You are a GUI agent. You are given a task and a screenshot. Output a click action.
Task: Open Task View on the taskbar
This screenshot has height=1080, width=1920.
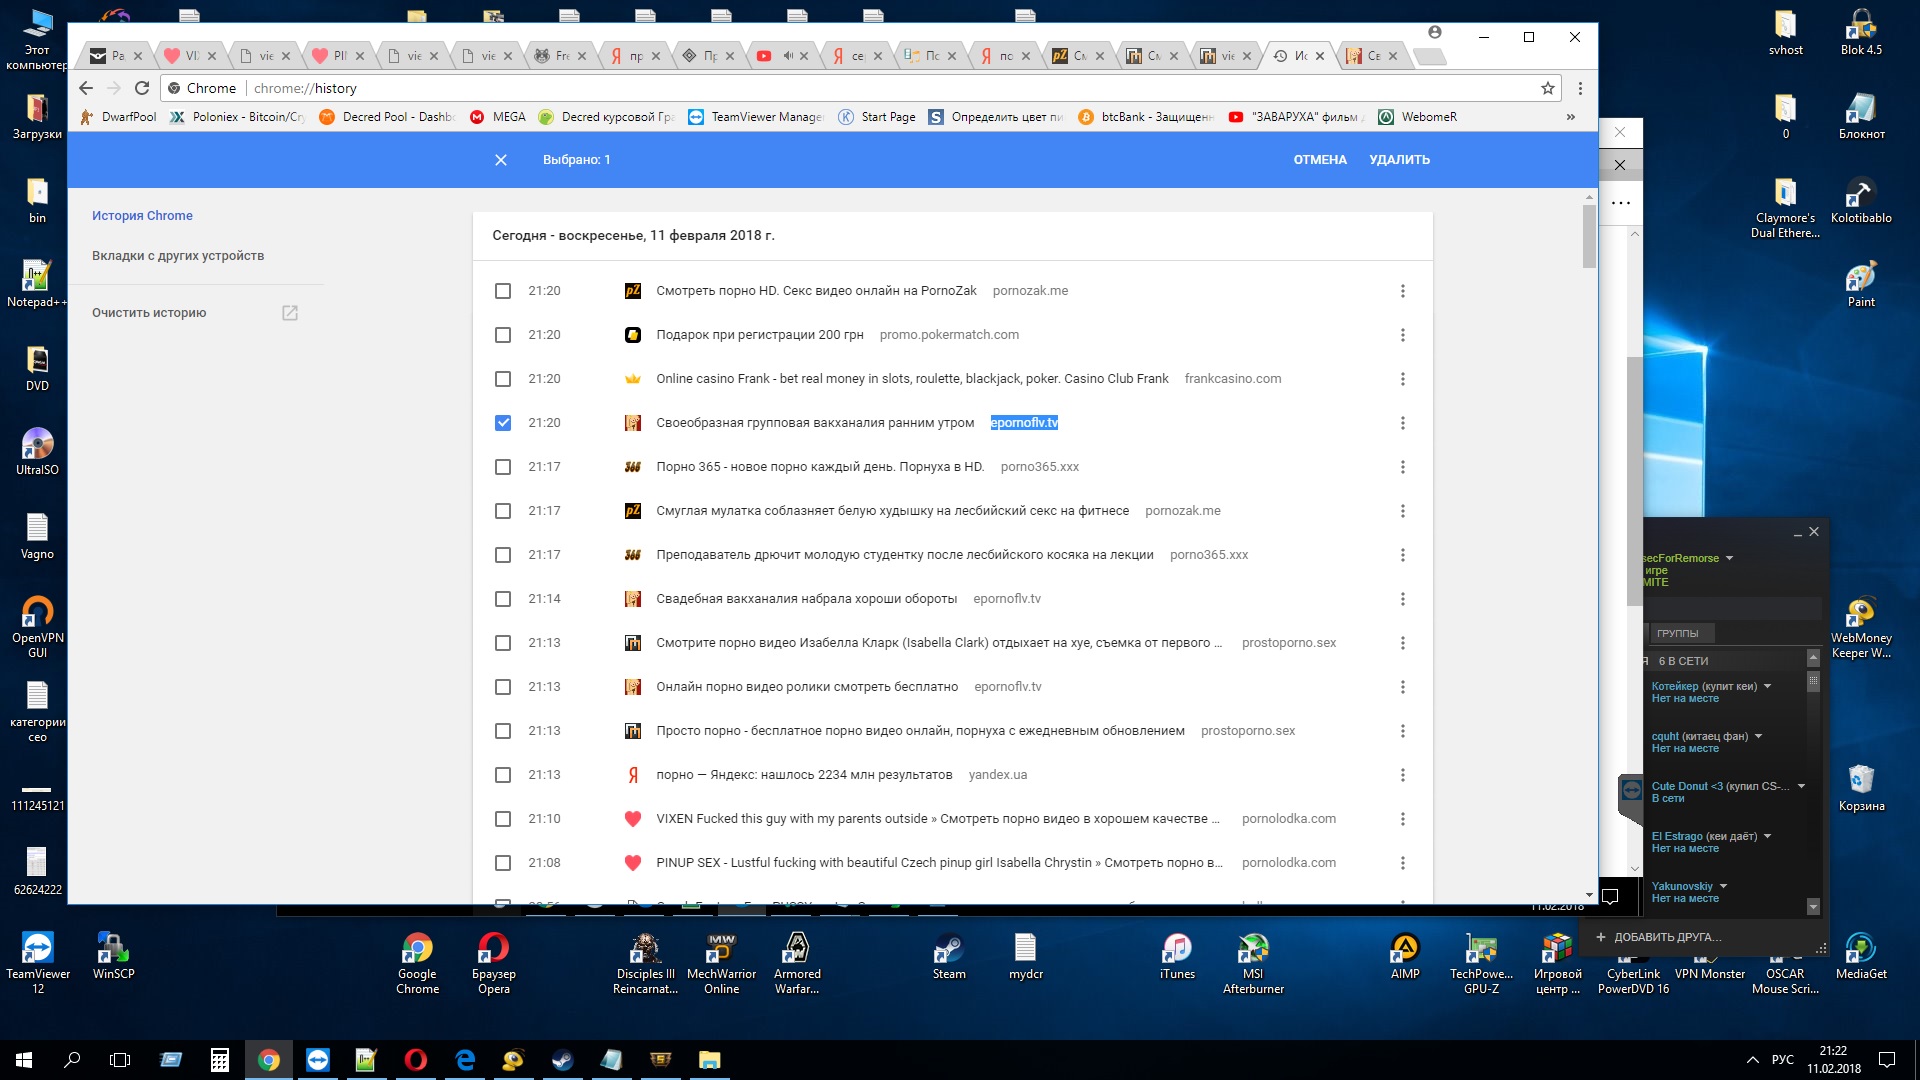(120, 1060)
